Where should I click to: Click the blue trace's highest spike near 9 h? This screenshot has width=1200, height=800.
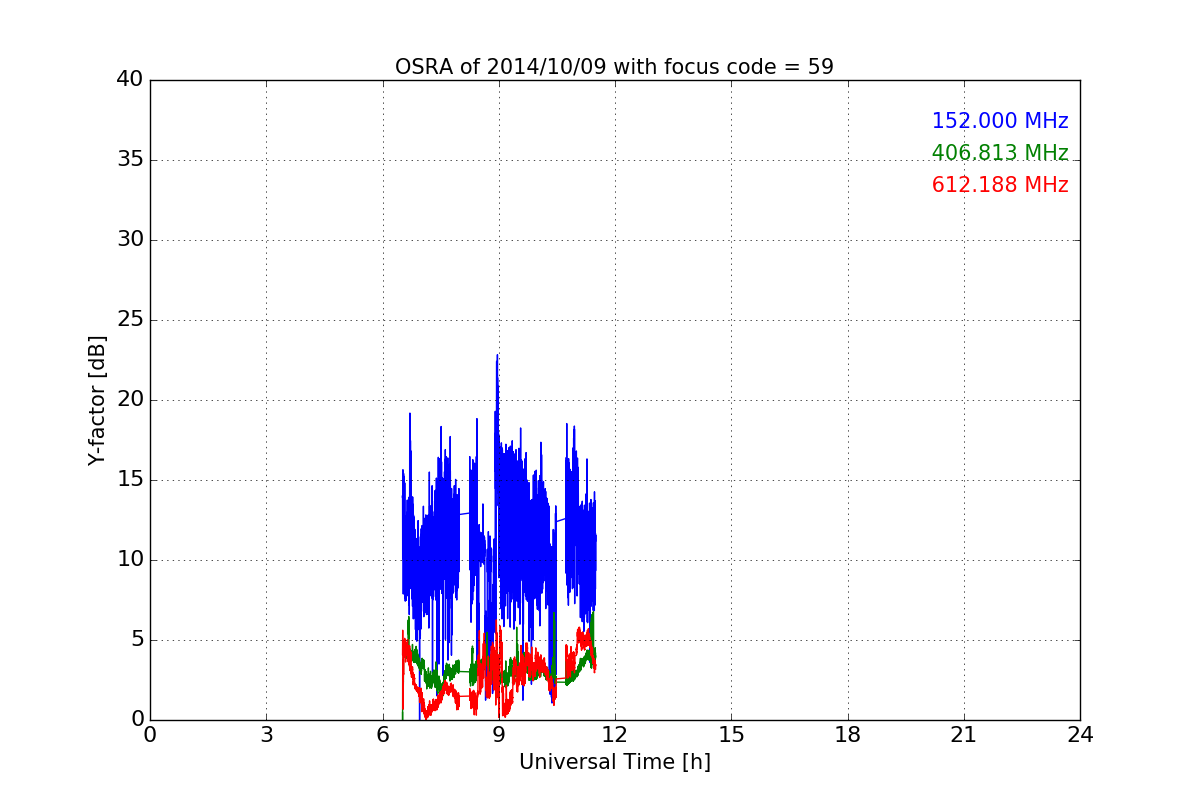tap(497, 357)
